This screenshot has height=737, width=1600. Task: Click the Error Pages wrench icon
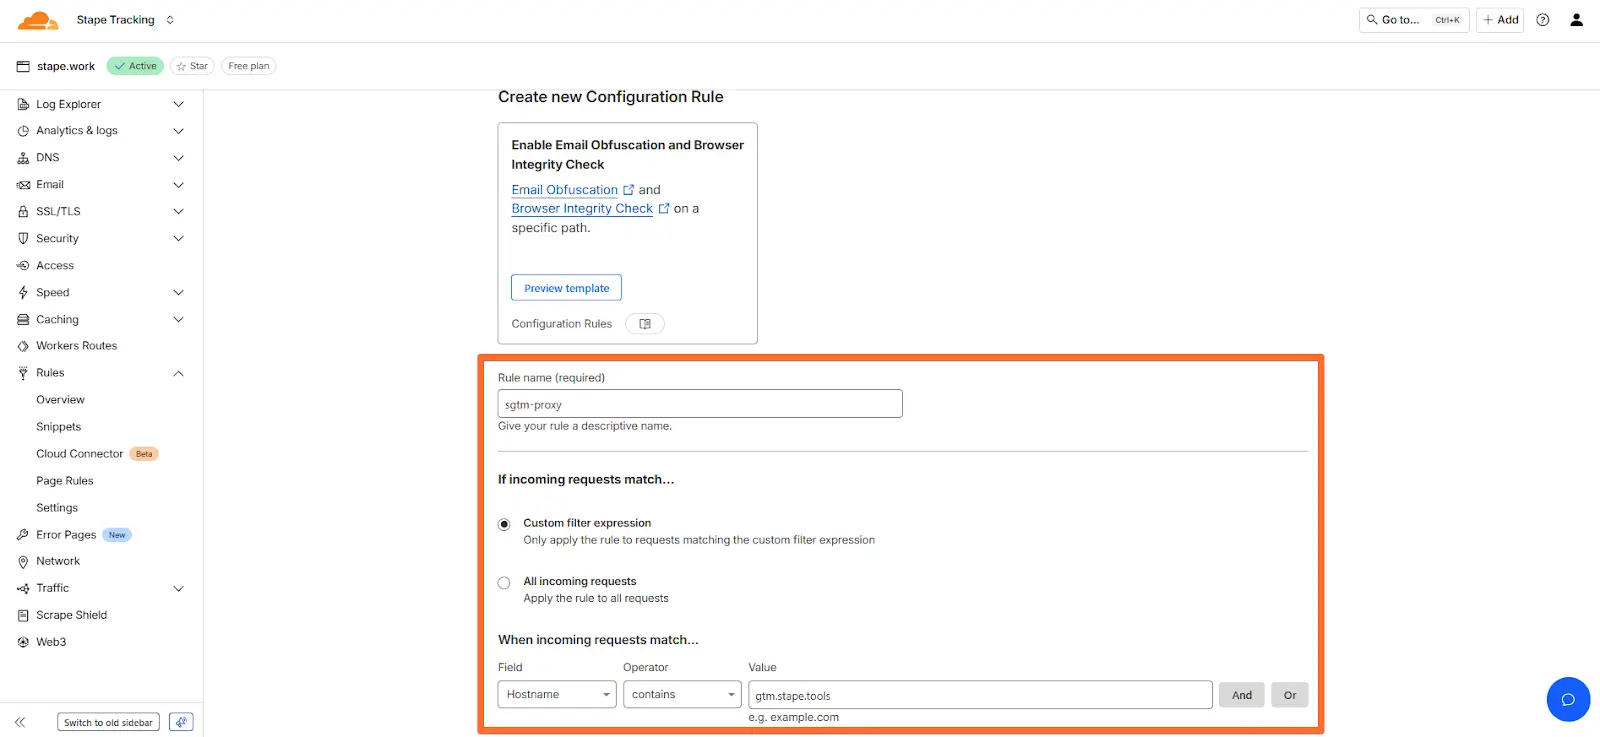tap(23, 535)
